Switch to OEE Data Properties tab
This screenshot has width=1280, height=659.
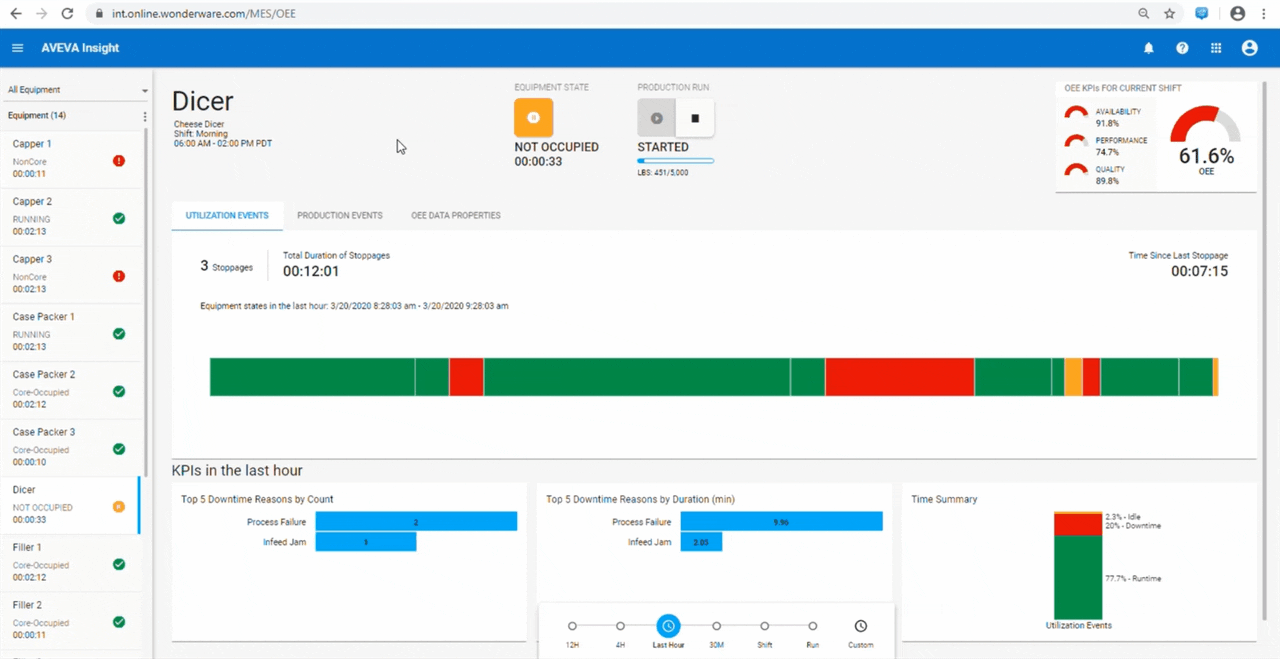coord(456,215)
